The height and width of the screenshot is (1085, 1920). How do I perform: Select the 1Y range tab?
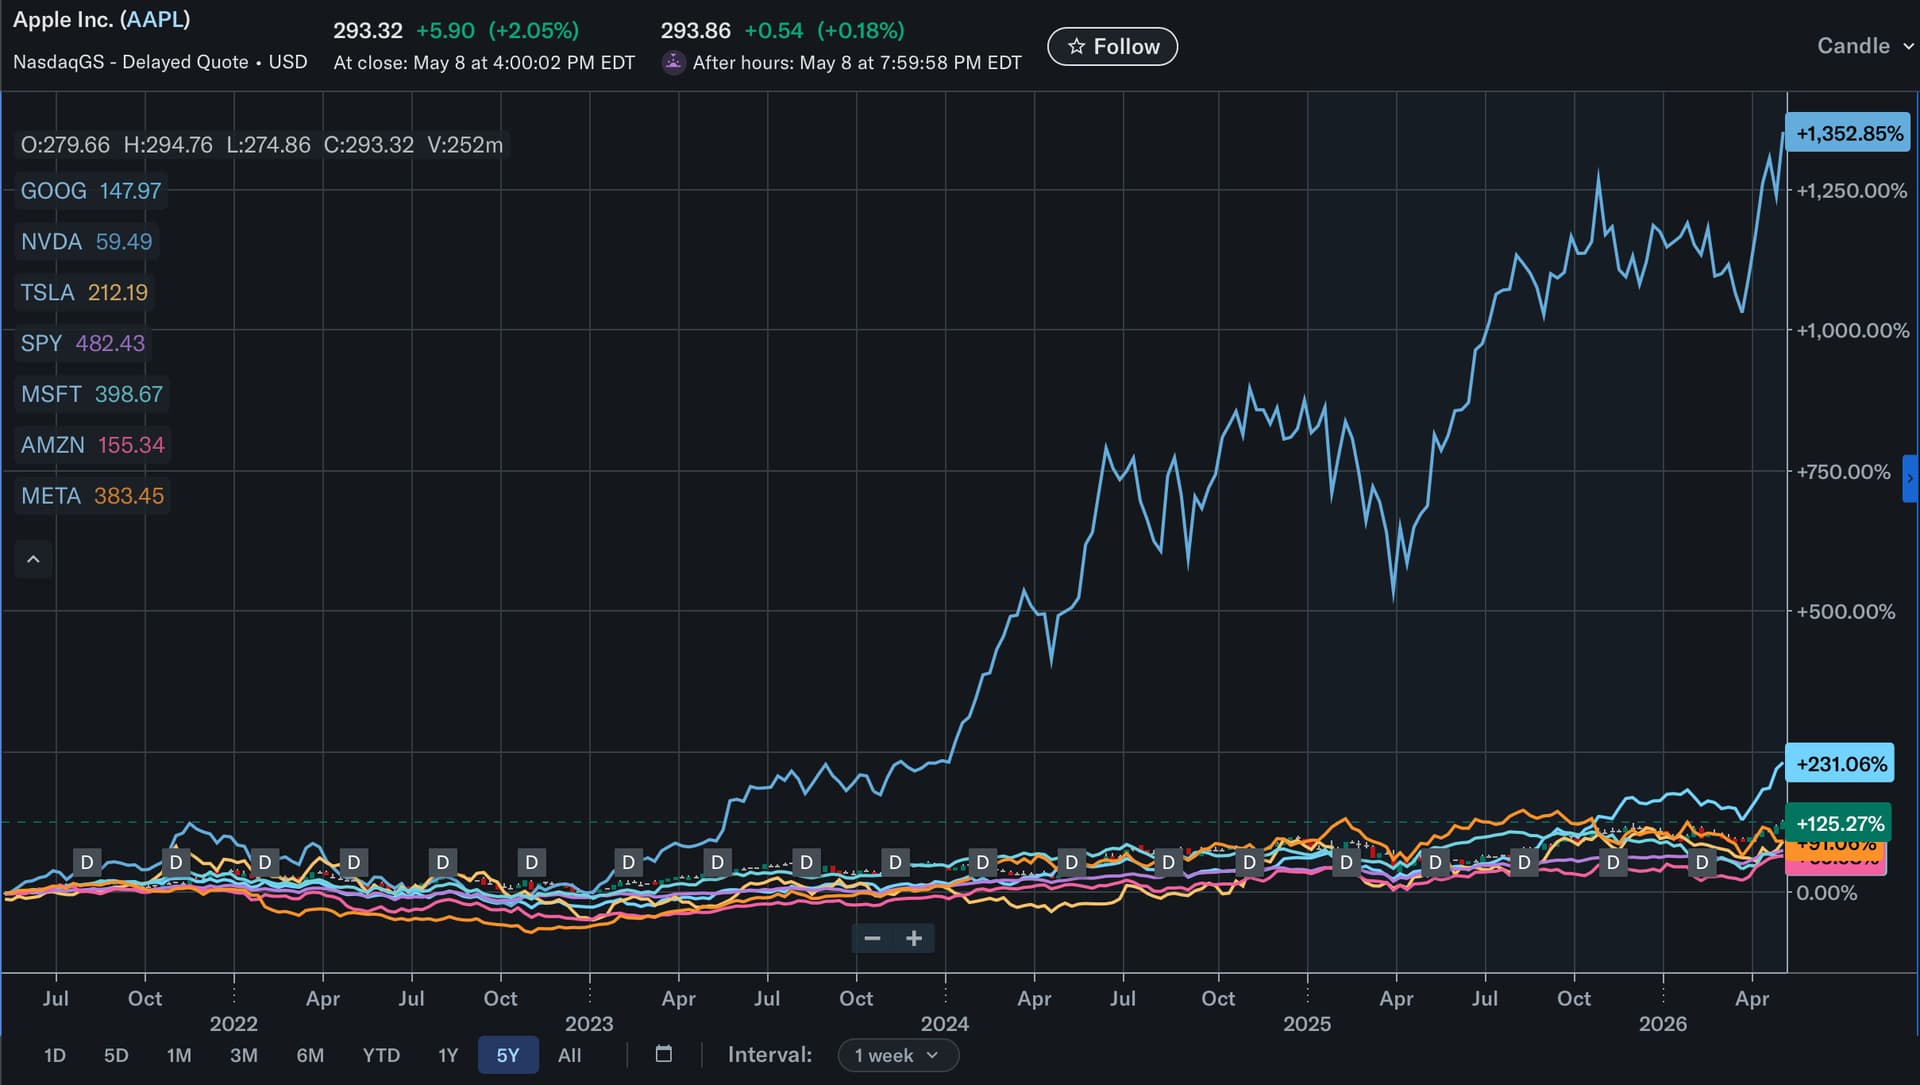448,1055
